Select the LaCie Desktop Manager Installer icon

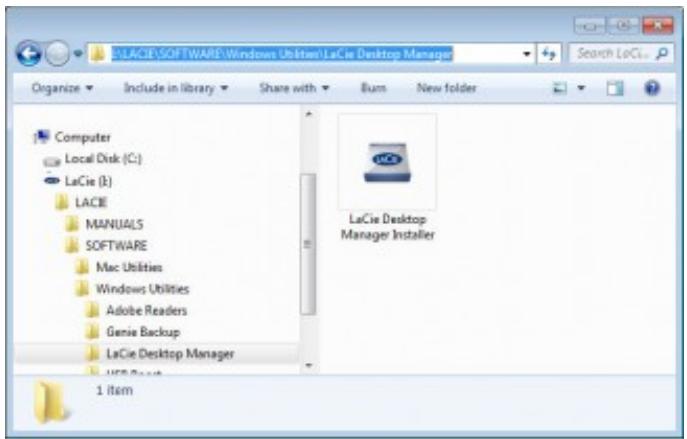(x=387, y=162)
